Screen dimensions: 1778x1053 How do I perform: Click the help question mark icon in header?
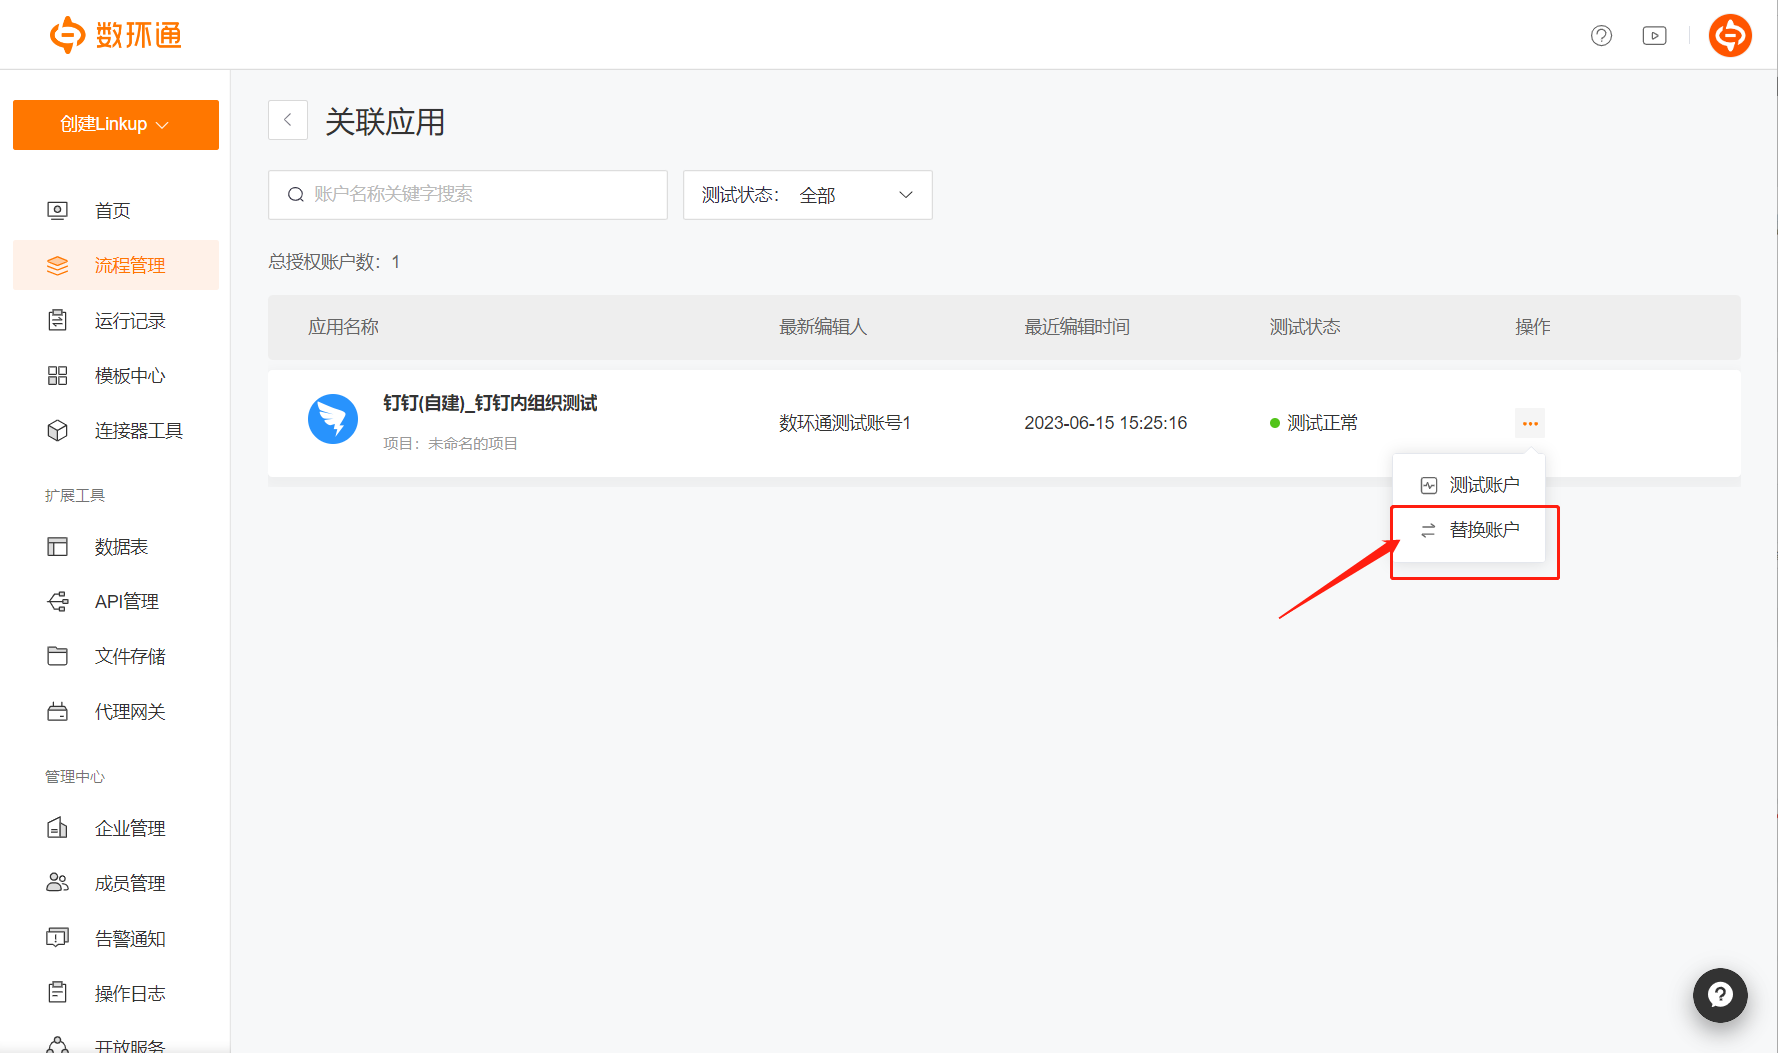point(1601,36)
